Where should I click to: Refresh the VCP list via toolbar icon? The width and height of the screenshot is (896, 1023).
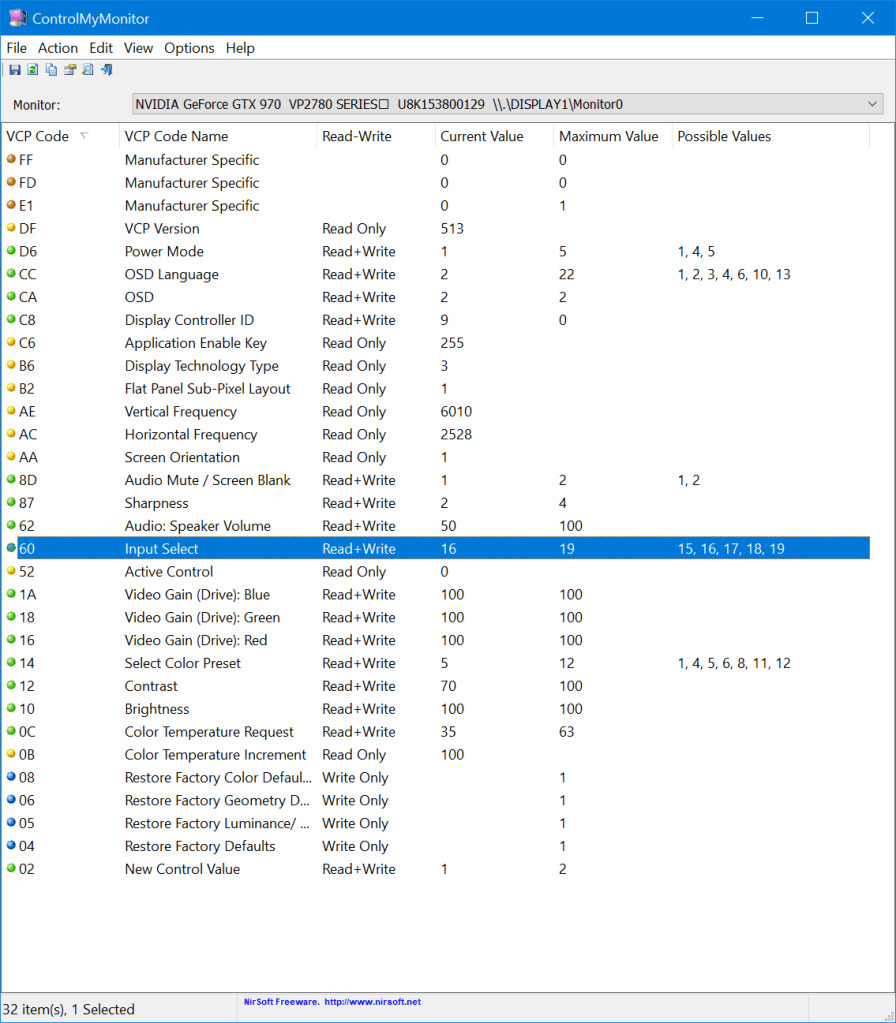click(32, 69)
